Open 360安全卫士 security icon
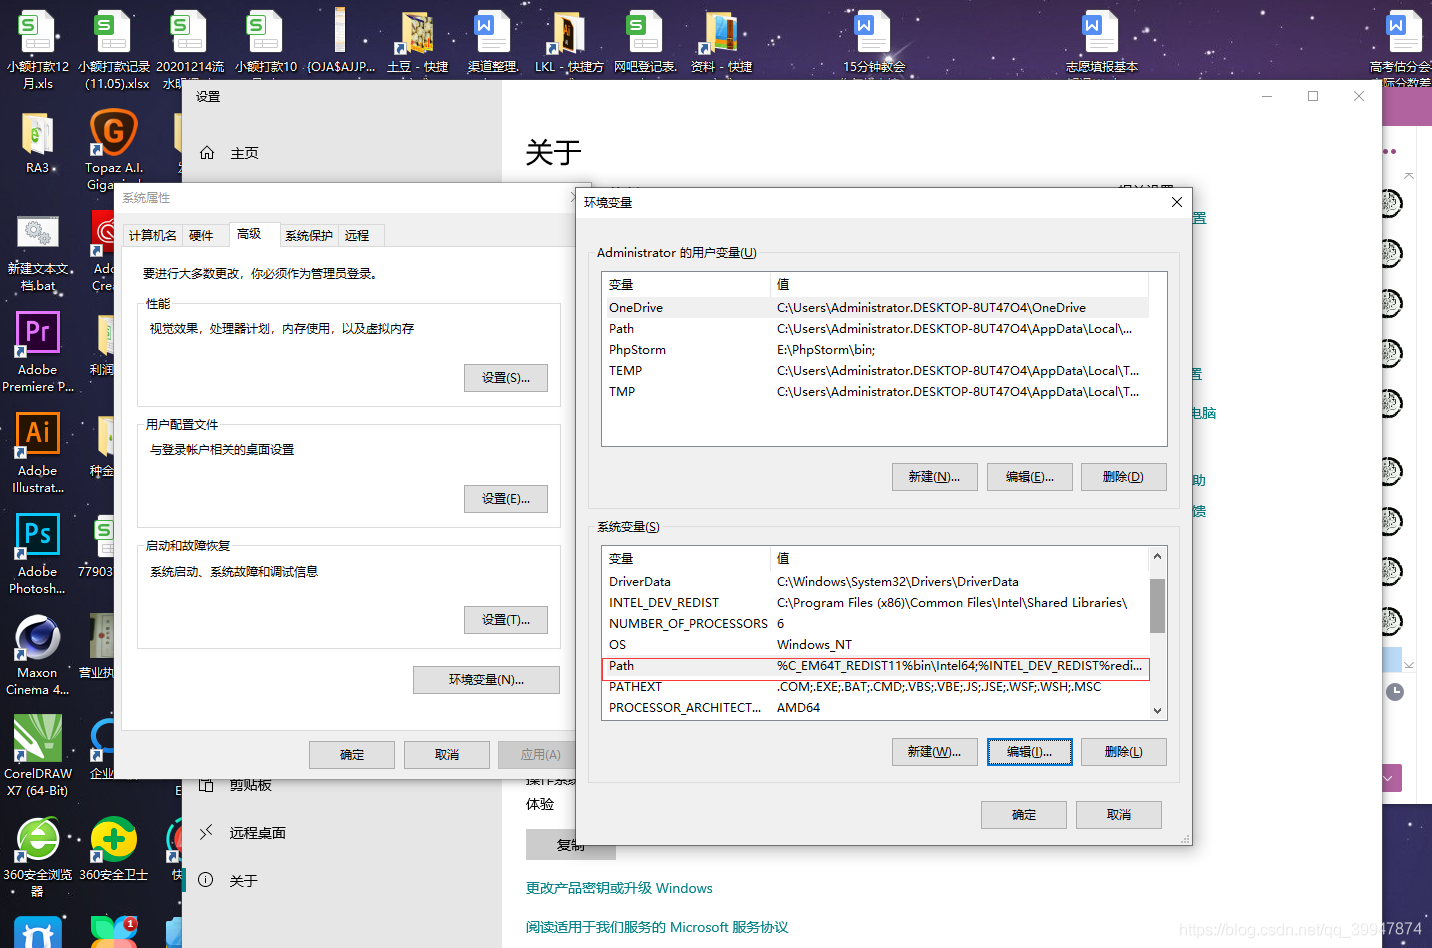This screenshot has width=1432, height=948. (x=113, y=850)
